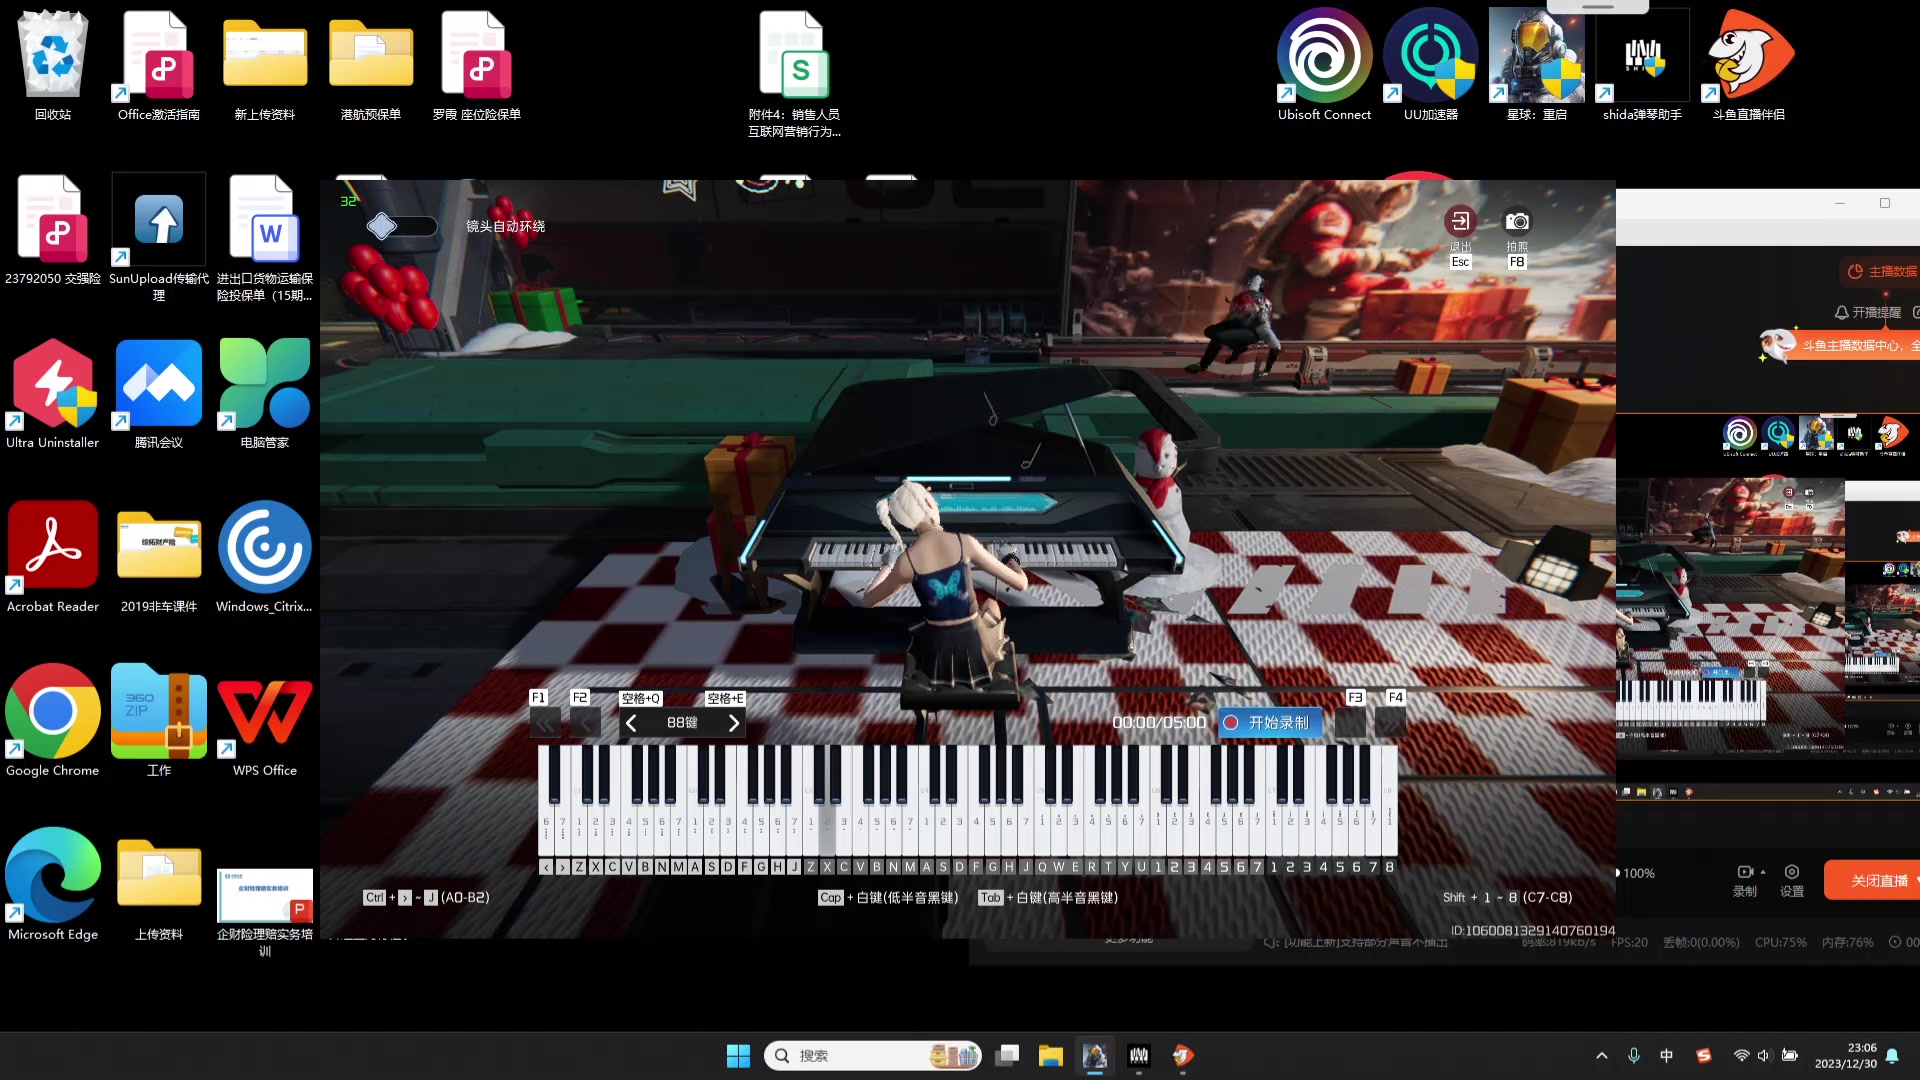Launch Windows_Citrix shortcut
The height and width of the screenshot is (1080, 1920).
click(265, 558)
